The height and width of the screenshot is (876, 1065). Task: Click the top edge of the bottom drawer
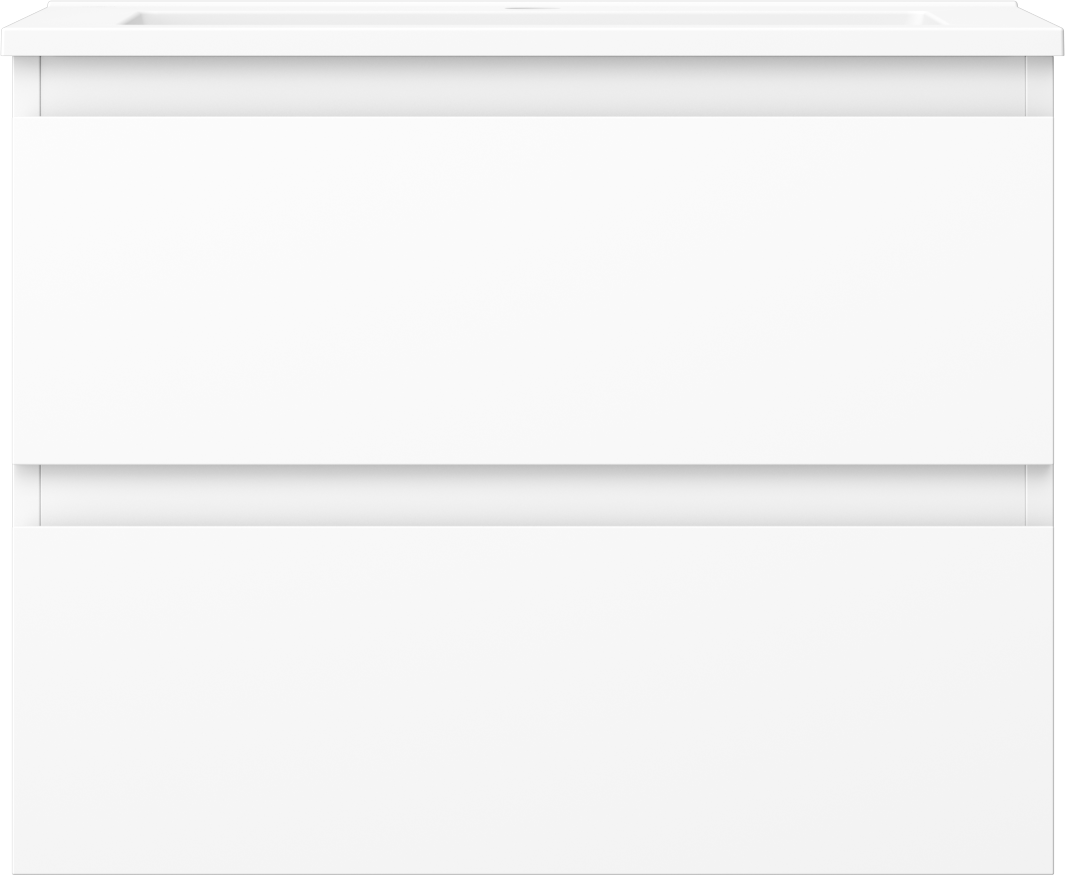[x=533, y=527]
